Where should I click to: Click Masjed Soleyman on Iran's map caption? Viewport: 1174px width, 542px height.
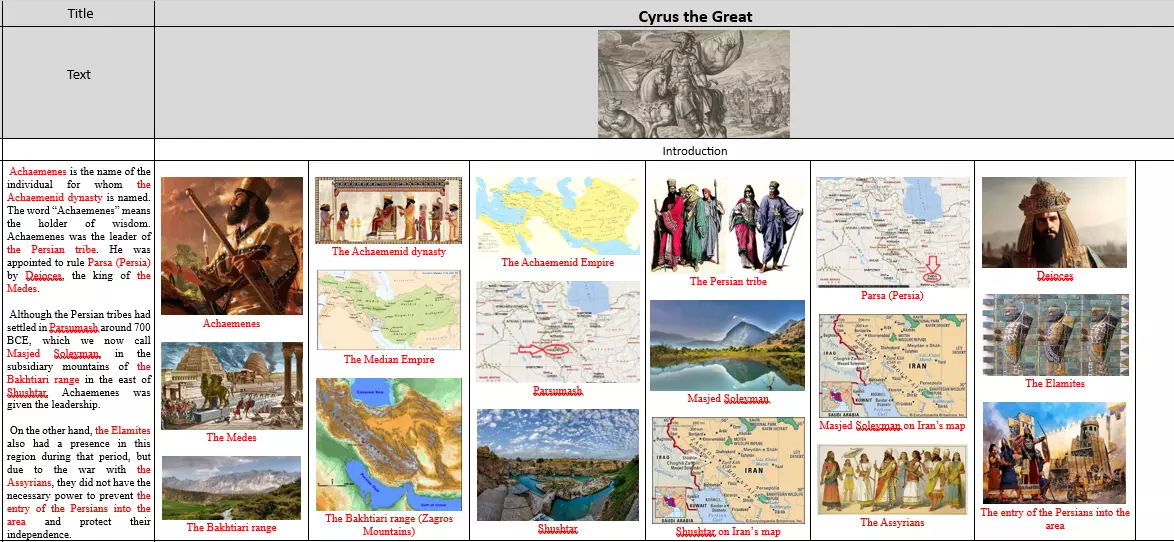pyautogui.click(x=892, y=425)
